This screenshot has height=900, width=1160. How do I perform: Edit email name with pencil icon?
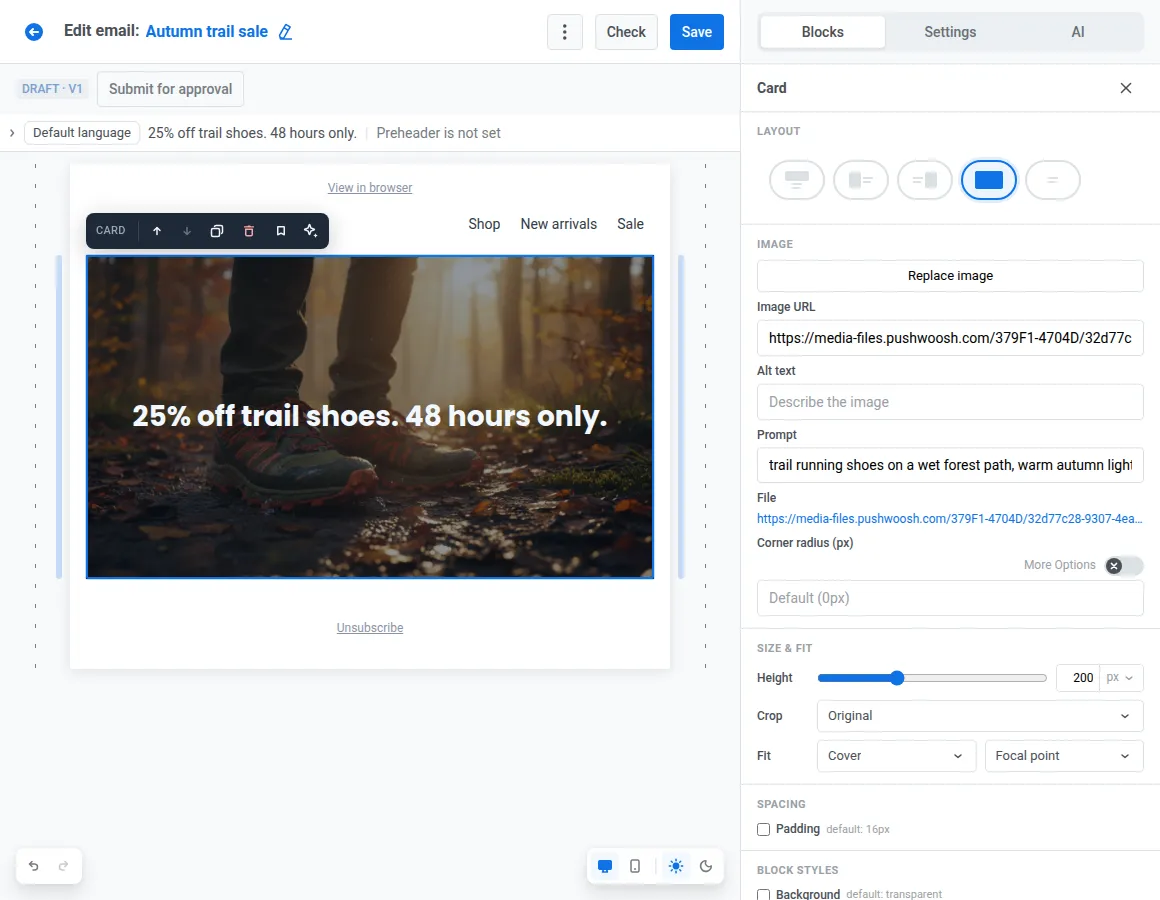[285, 32]
